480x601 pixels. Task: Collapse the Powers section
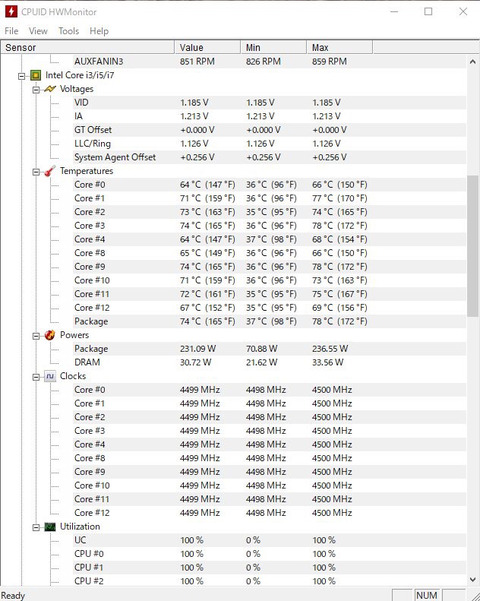click(36, 336)
